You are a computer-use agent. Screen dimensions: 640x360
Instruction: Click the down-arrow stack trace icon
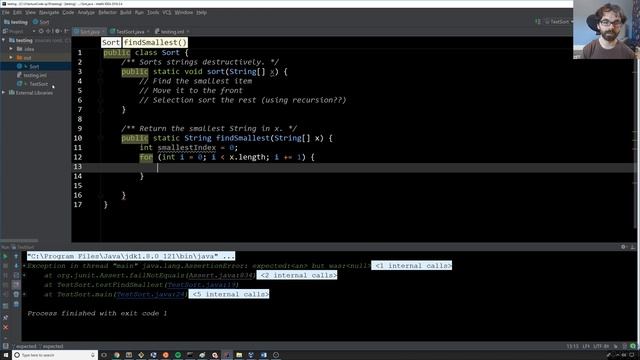pos(16,266)
